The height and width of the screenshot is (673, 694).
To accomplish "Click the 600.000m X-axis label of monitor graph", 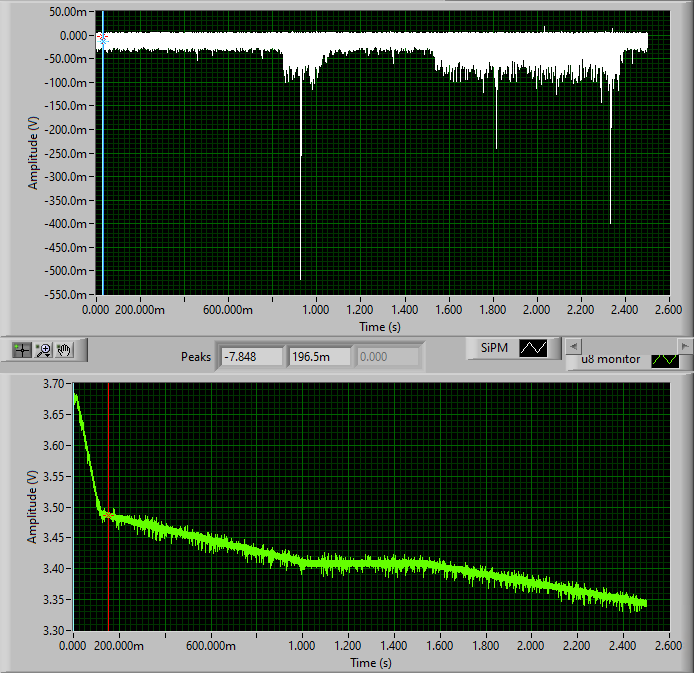I will [x=211, y=646].
